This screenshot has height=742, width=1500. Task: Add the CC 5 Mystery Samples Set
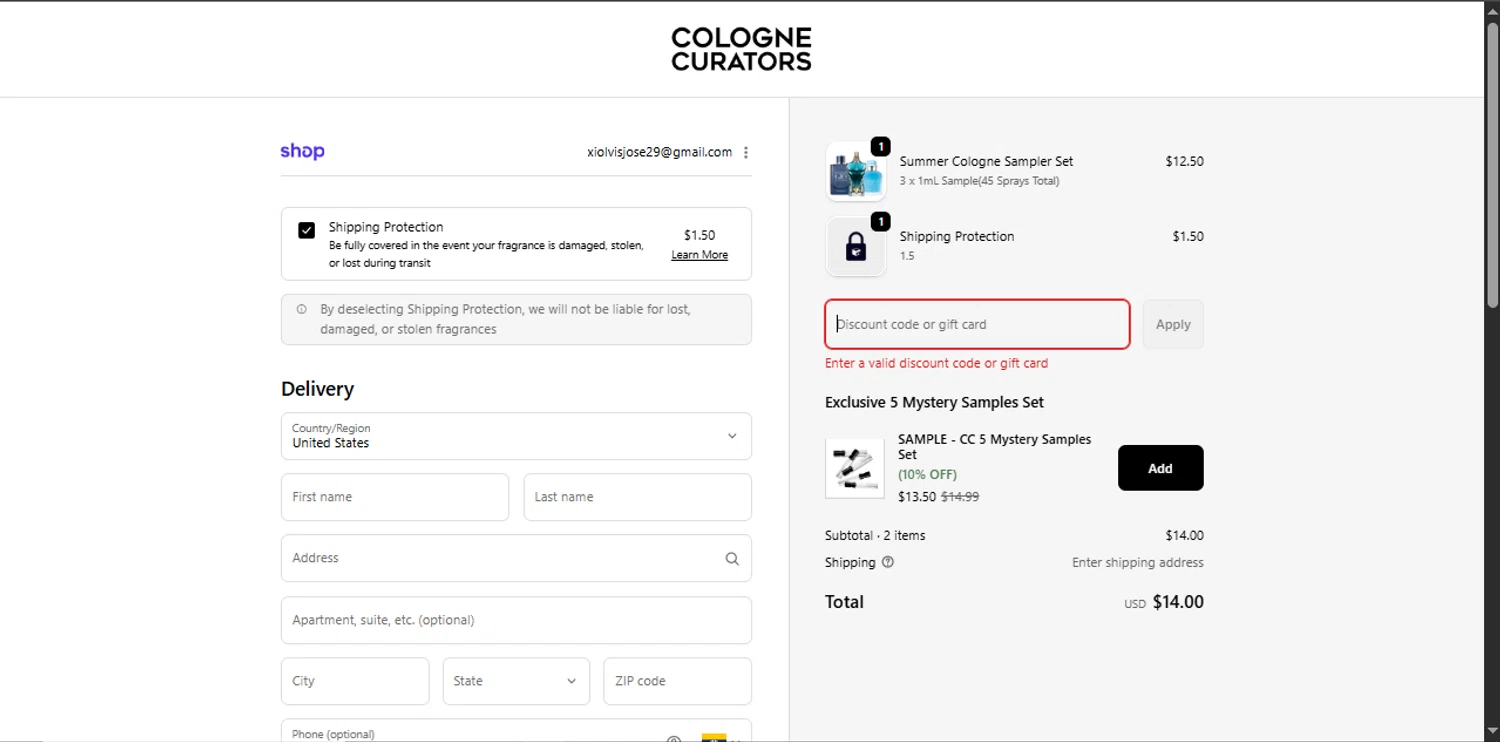[1160, 468]
